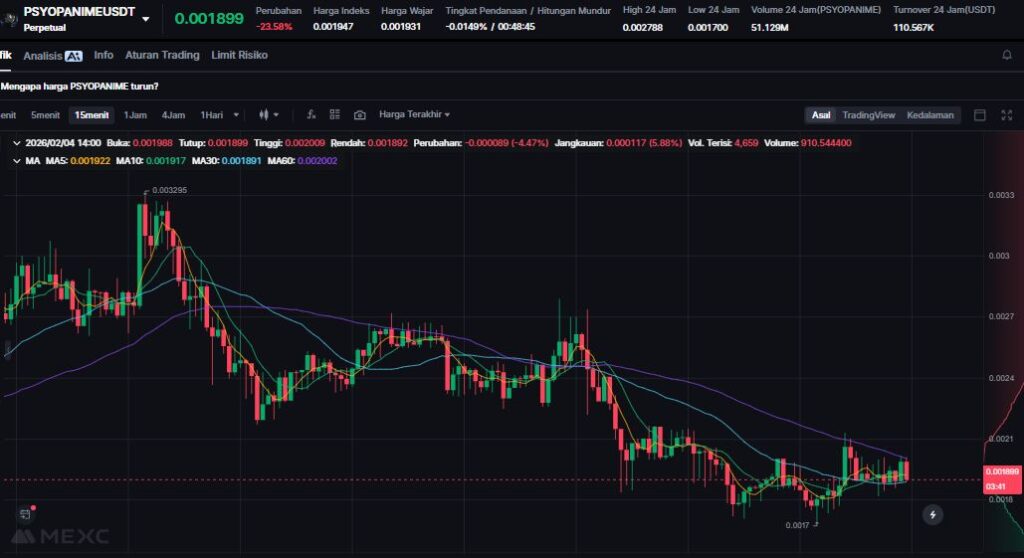Switch to the Limit Risiko tab
This screenshot has height=558, width=1024.
pos(239,55)
